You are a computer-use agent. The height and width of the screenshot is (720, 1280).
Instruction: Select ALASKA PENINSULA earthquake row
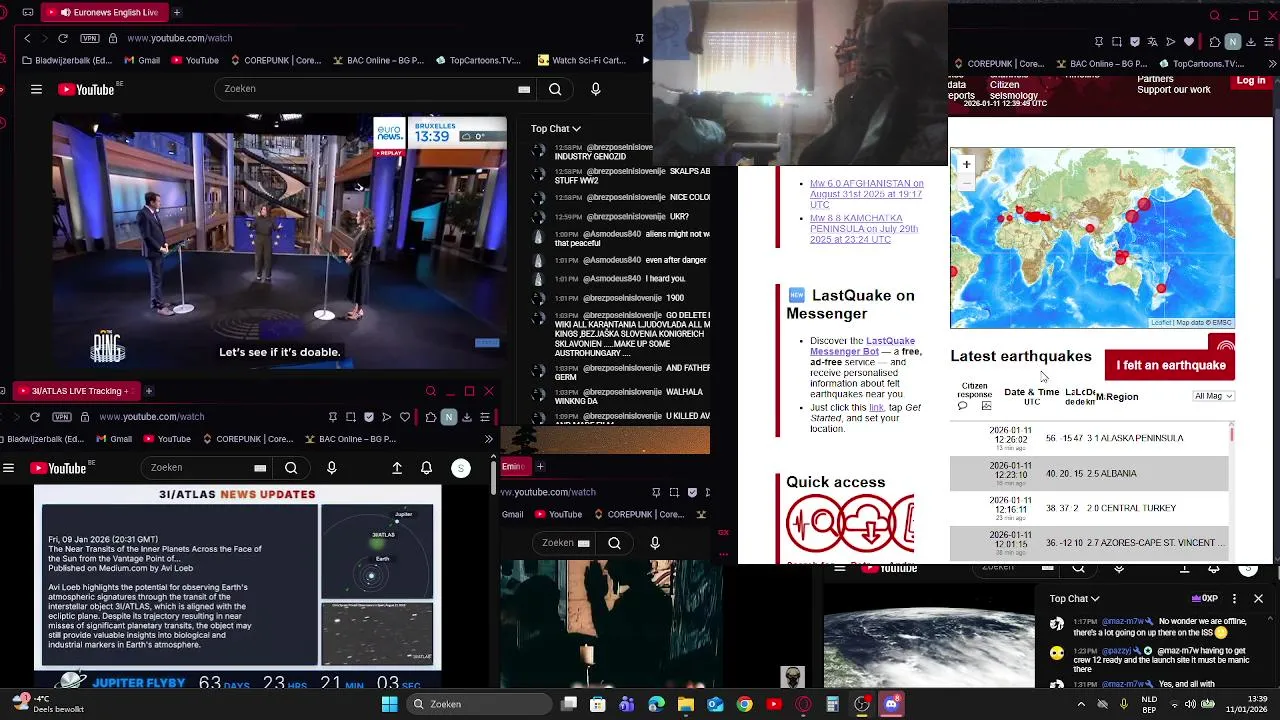click(x=1089, y=438)
